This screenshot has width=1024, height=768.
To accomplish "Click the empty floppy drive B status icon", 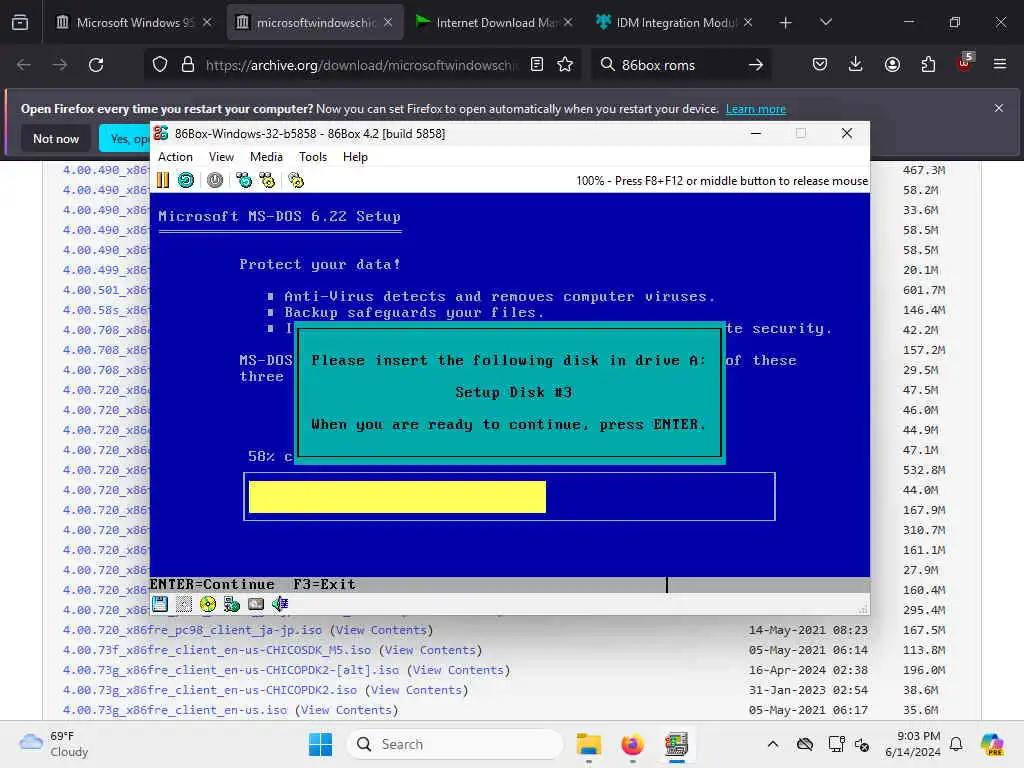I will 184,604.
